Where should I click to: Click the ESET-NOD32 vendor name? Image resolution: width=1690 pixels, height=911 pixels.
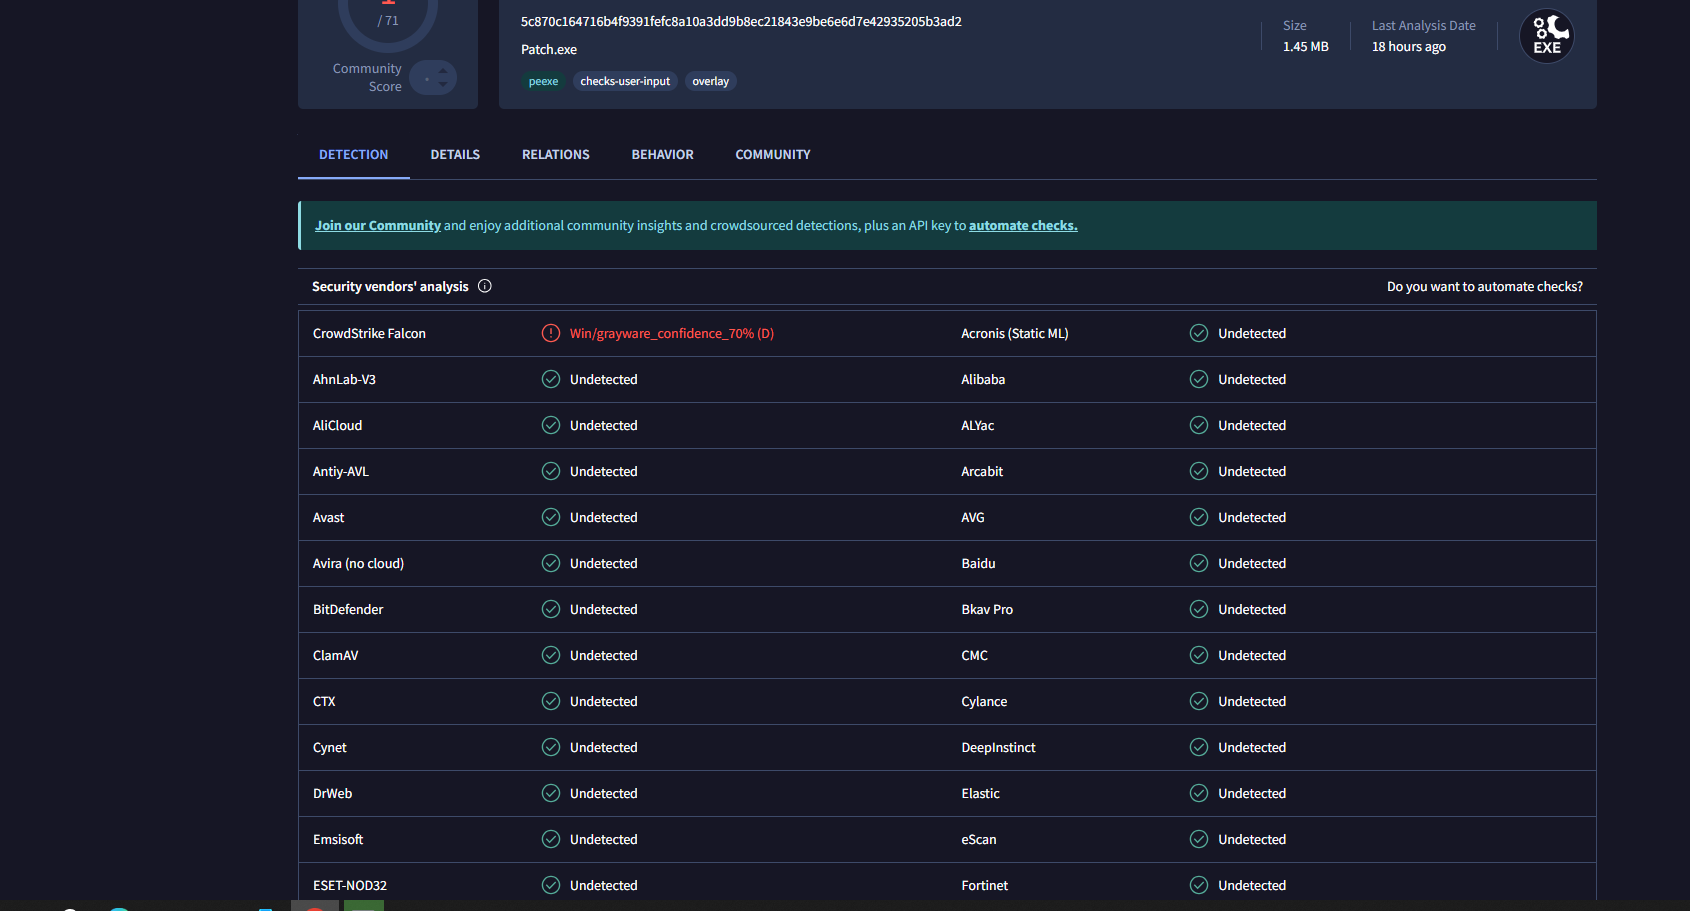coord(350,886)
